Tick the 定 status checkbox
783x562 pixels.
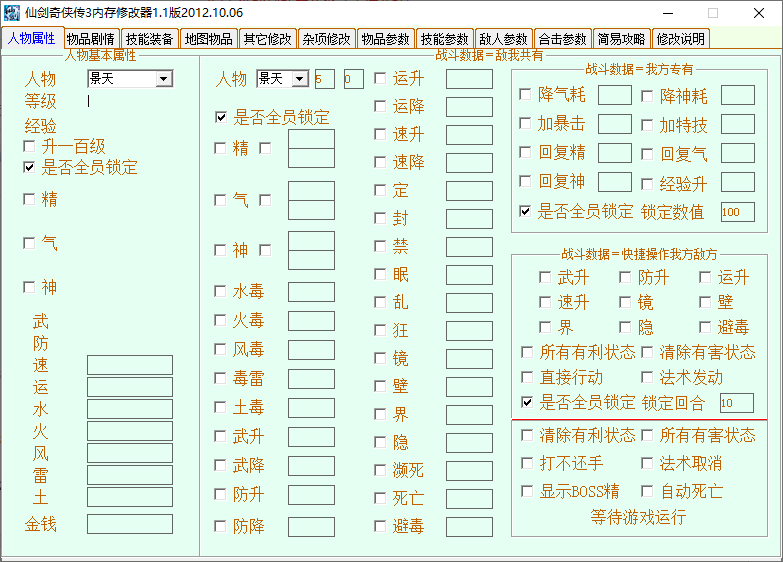click(x=380, y=190)
